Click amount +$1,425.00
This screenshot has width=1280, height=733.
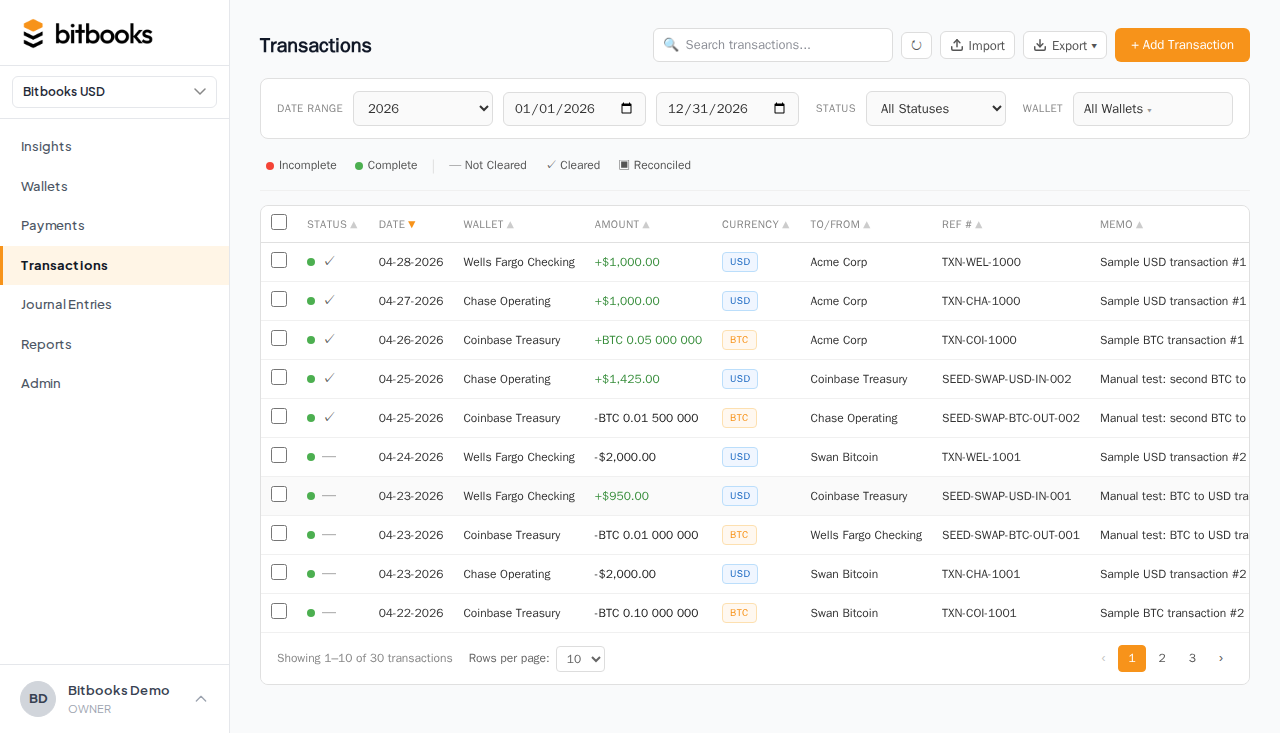point(627,379)
